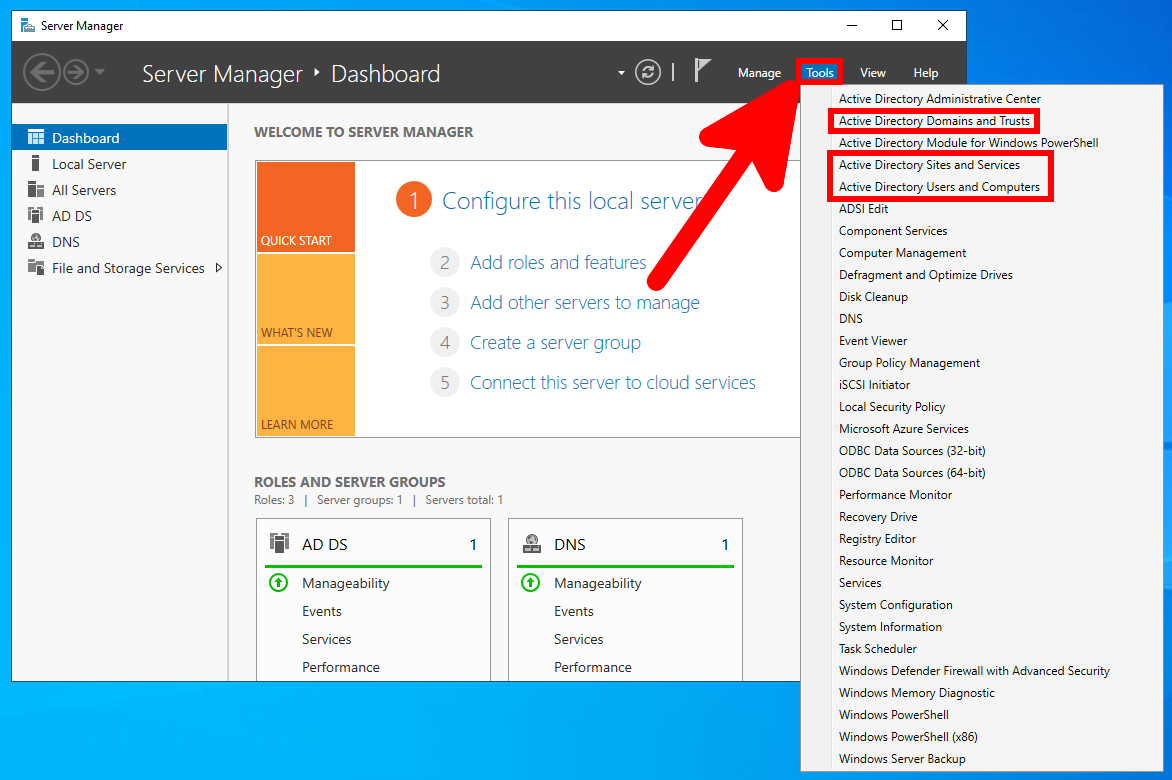Click the AD DS role tile icon
The image size is (1172, 780).
pos(280,544)
